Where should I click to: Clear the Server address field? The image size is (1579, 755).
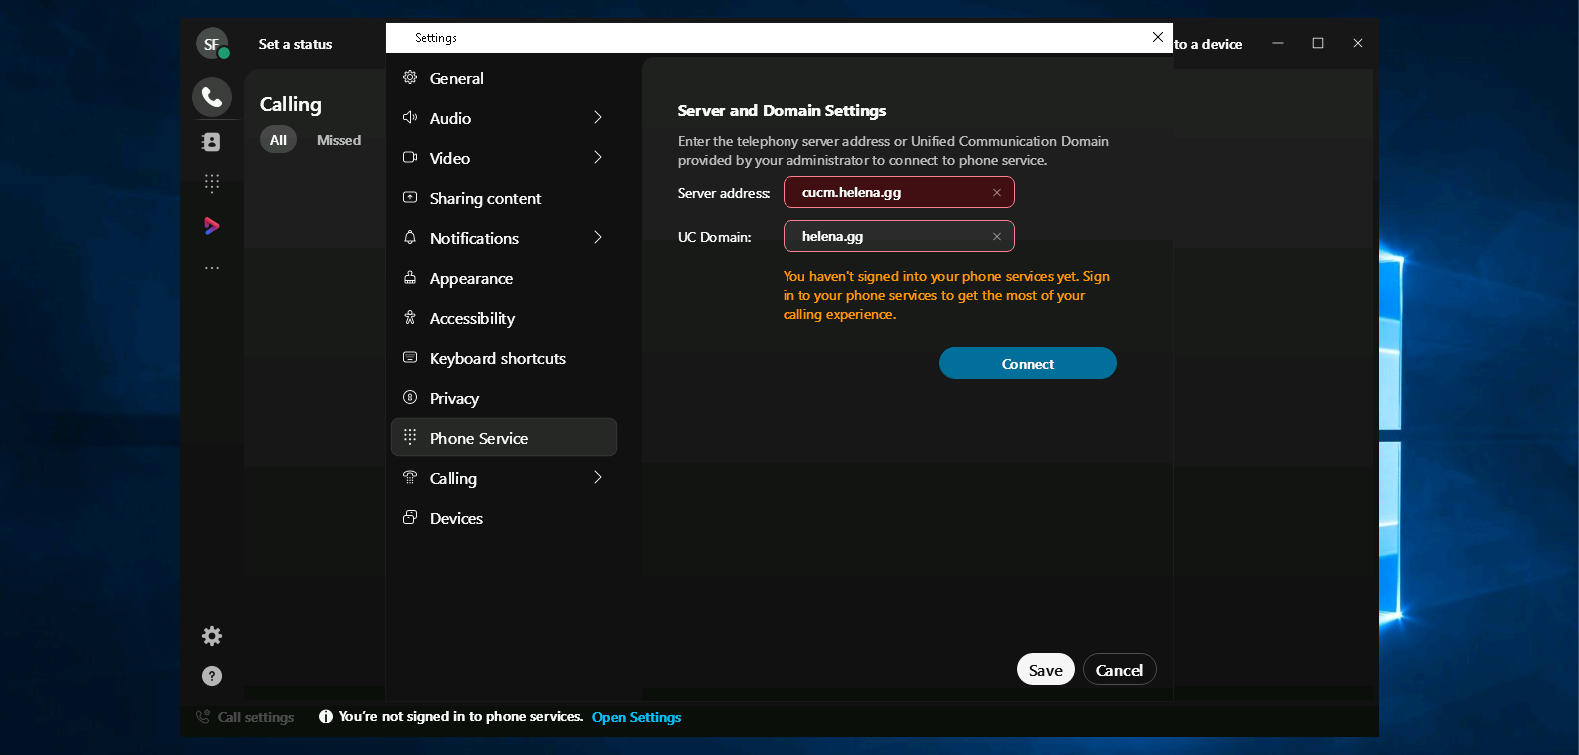pos(996,193)
